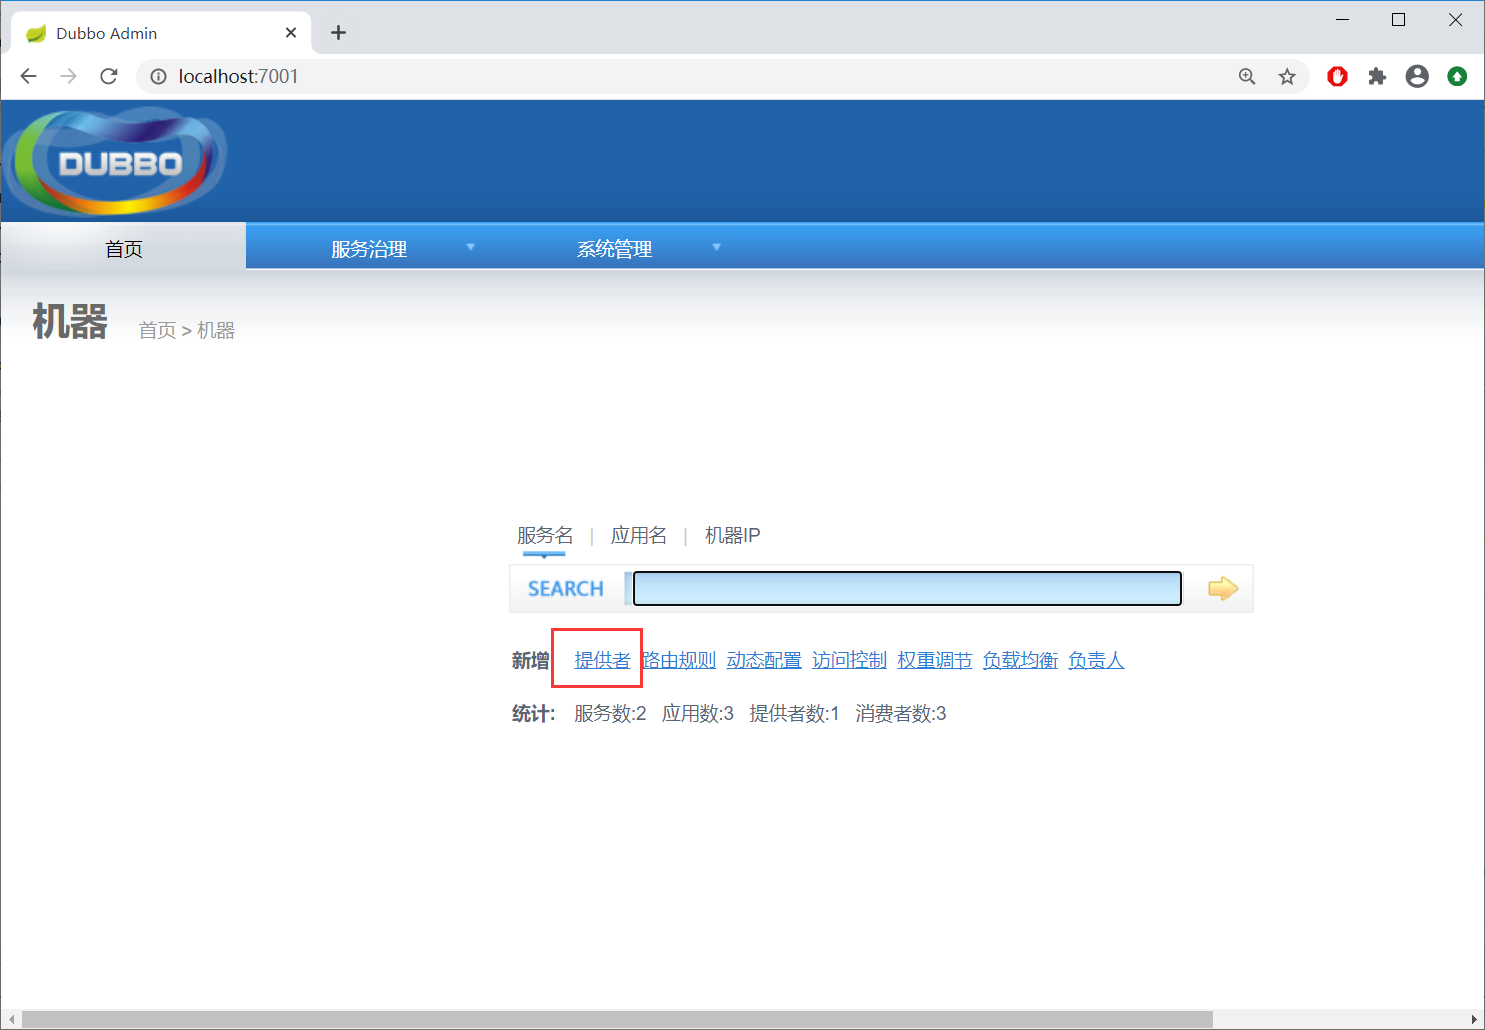Open the extensions puzzle menu
This screenshot has height=1030, width=1485.
pyautogui.click(x=1377, y=76)
